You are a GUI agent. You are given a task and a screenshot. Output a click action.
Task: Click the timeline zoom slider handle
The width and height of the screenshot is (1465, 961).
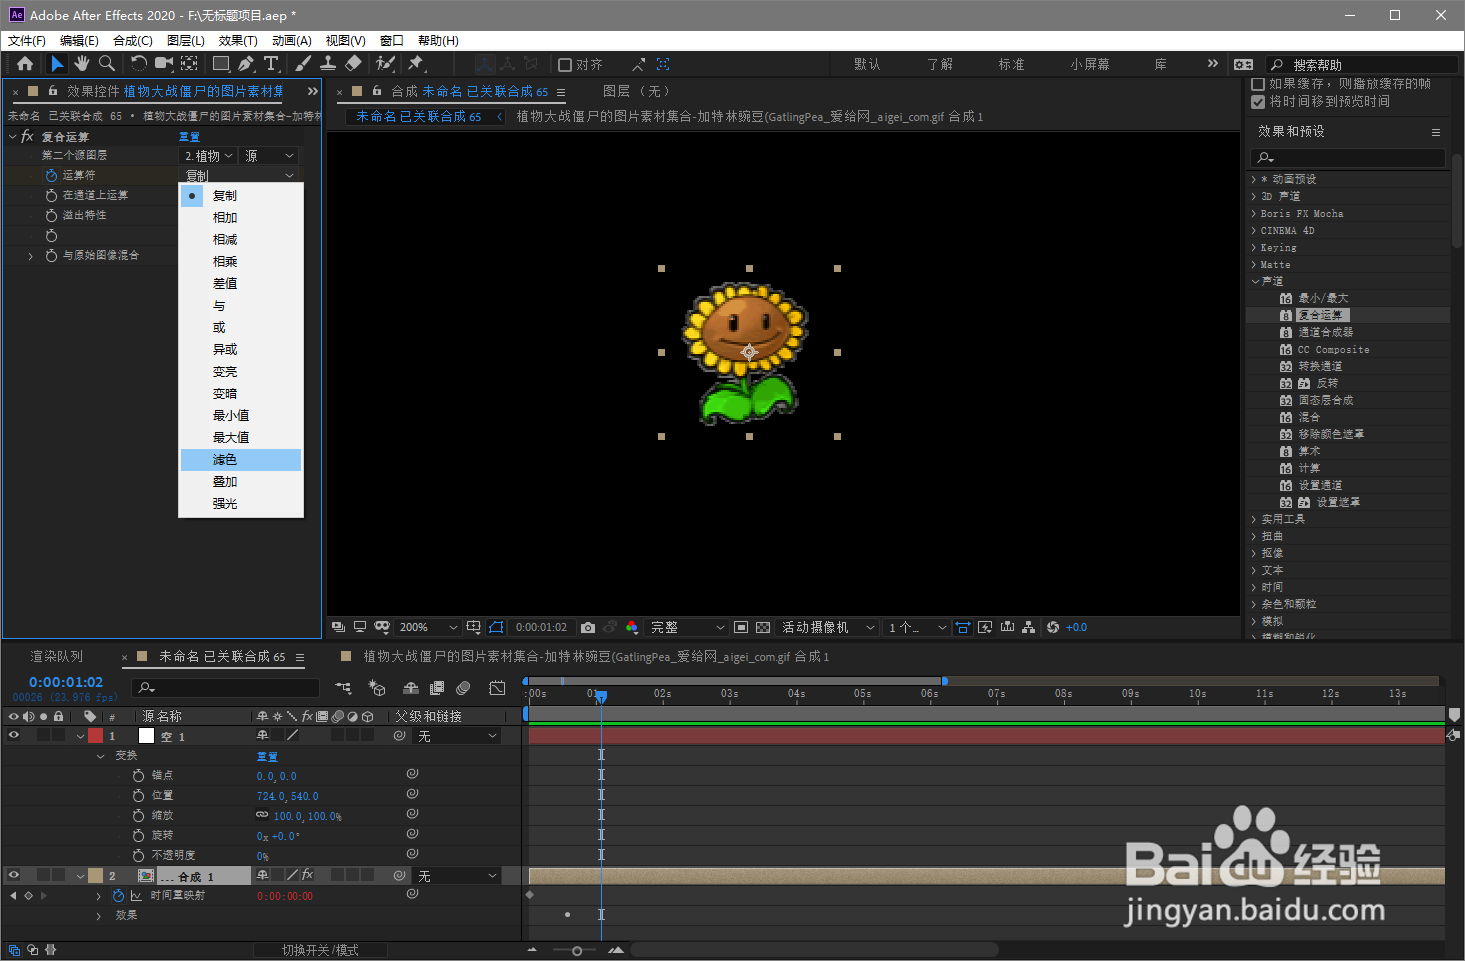pos(577,951)
